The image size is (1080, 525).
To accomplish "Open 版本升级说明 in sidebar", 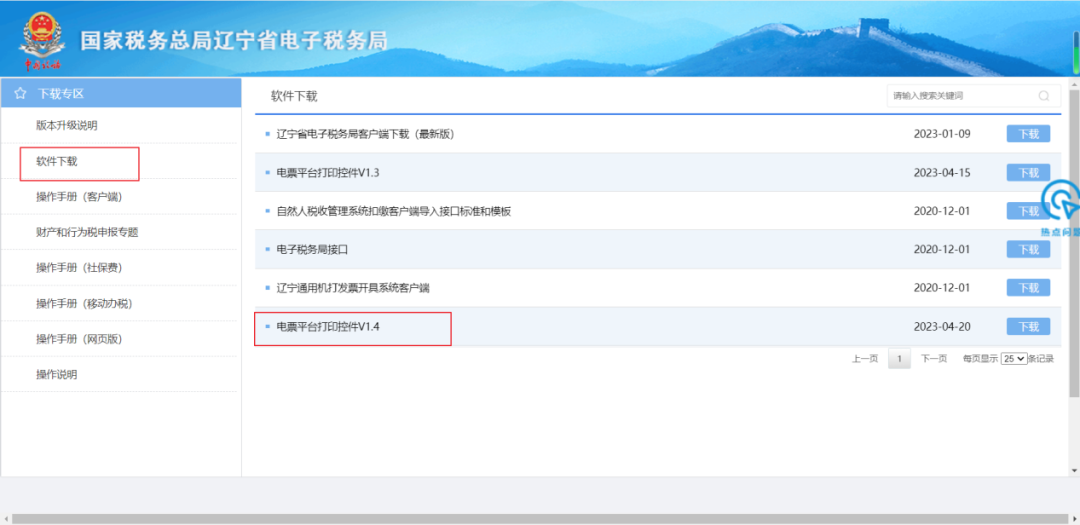I will pos(67,125).
